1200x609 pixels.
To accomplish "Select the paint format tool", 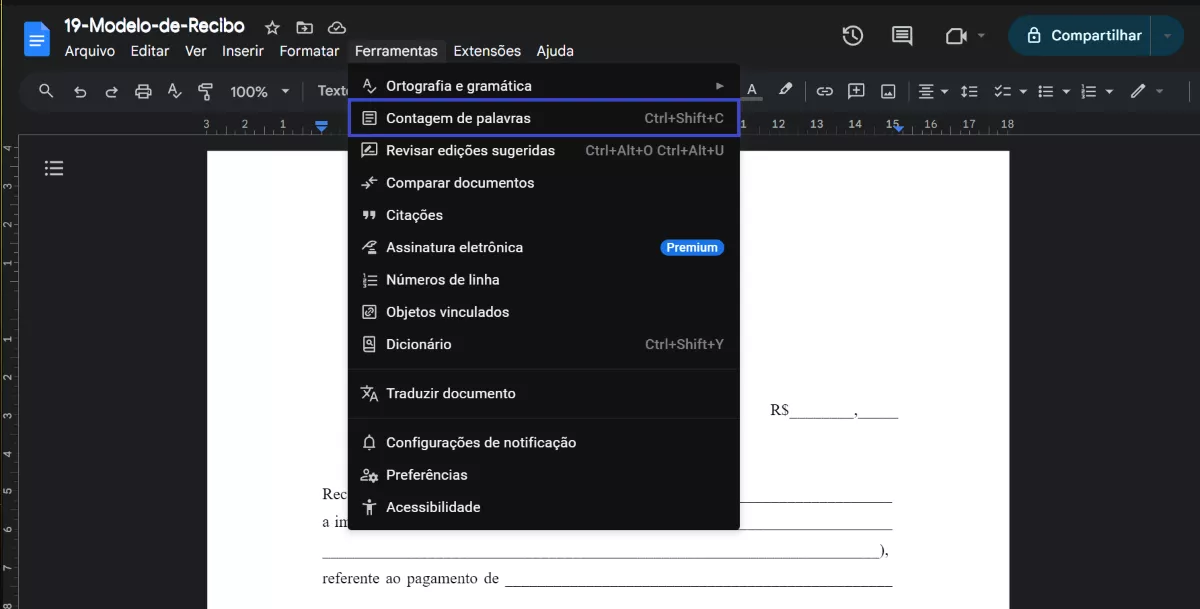I will tap(205, 91).
